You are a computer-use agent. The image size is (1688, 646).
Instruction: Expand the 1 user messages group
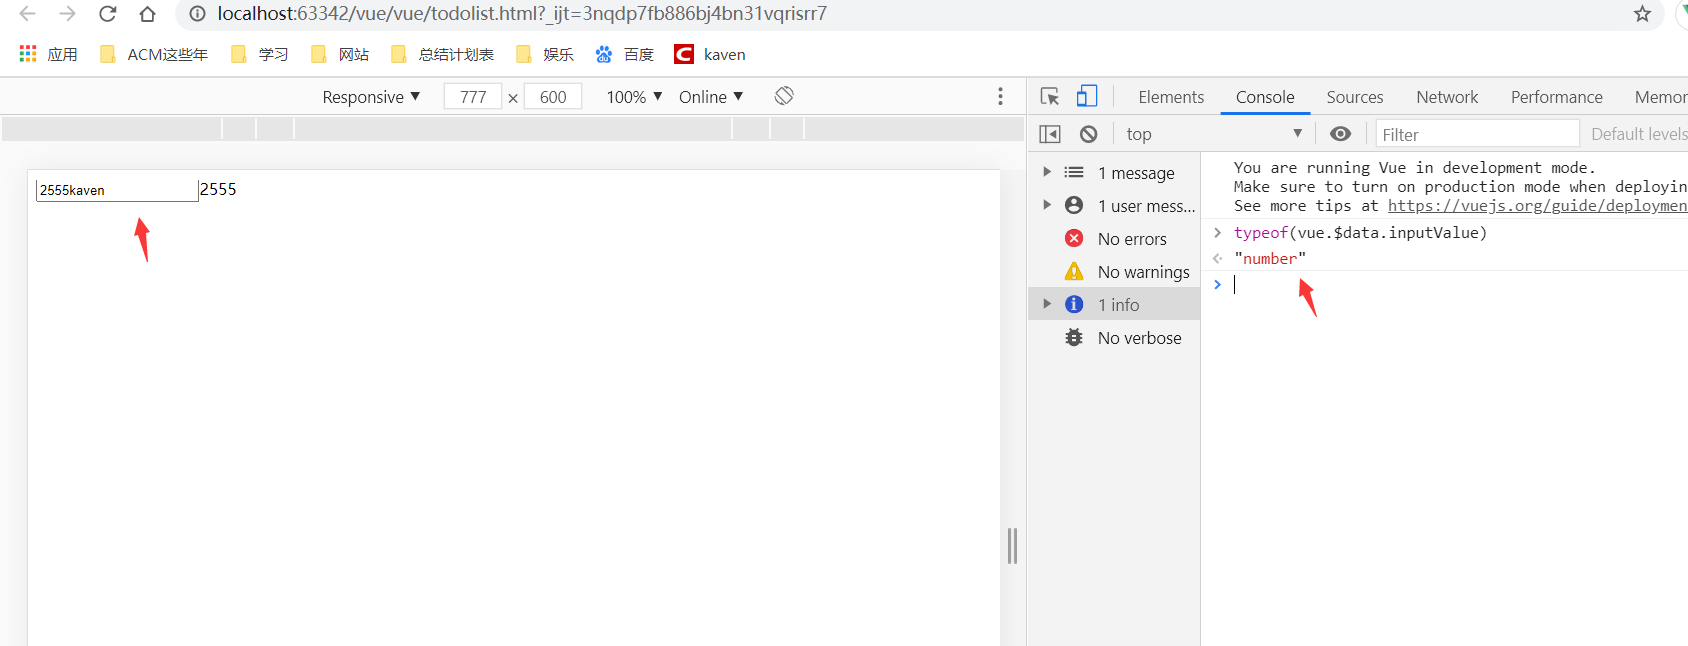click(1047, 205)
